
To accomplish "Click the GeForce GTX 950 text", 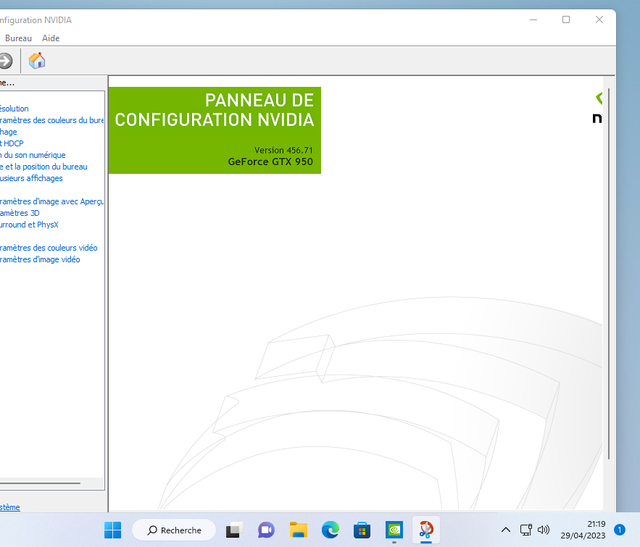I will coord(270,162).
